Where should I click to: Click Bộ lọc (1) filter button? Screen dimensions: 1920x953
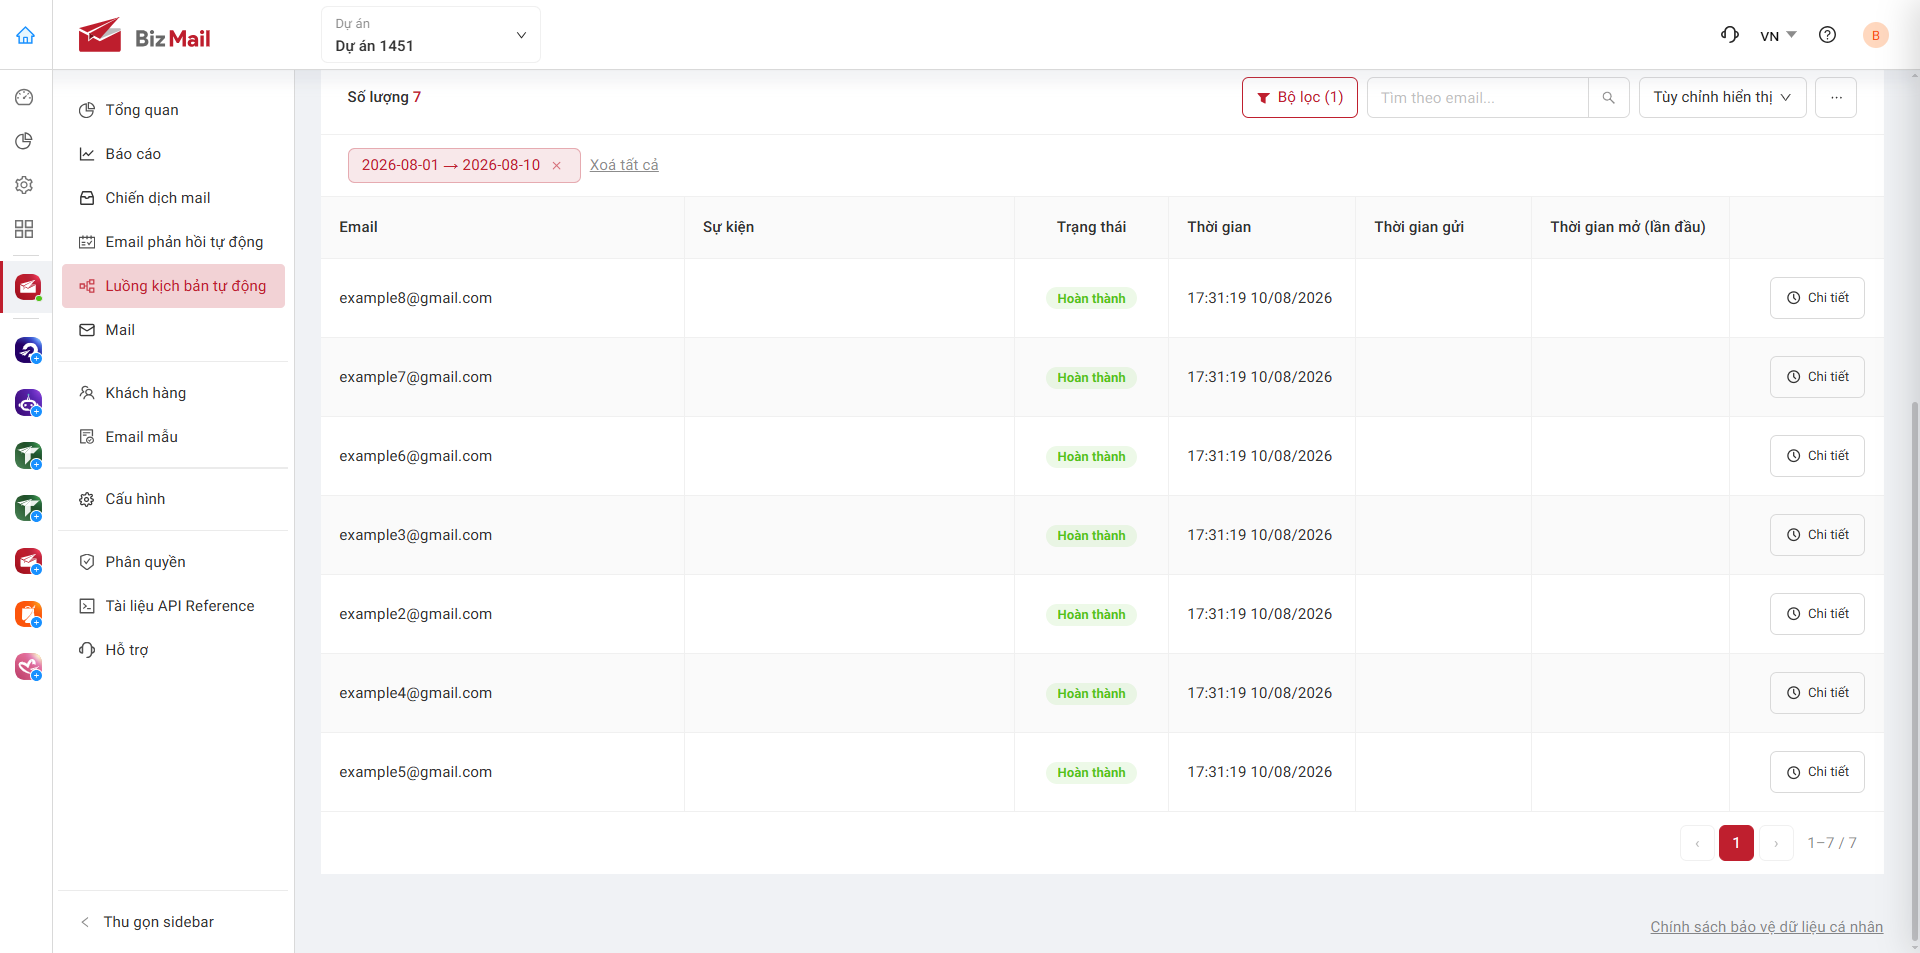pos(1299,98)
